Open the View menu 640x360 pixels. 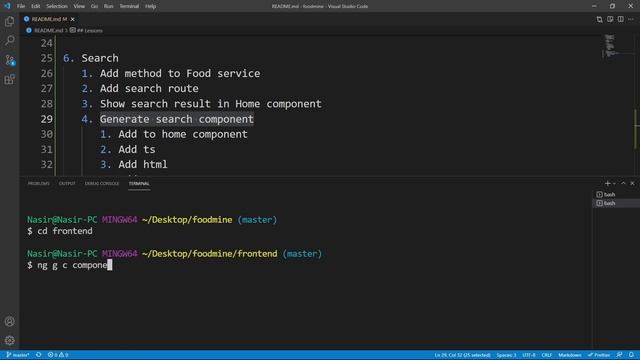79,6
